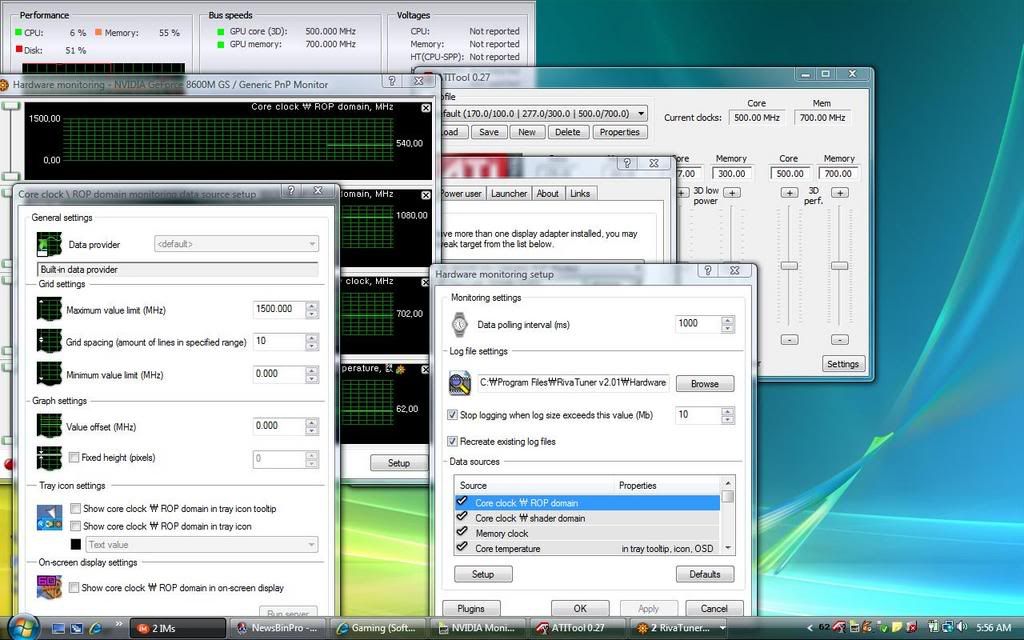
Task: Click the Grid spacing icon
Action: click(49, 342)
